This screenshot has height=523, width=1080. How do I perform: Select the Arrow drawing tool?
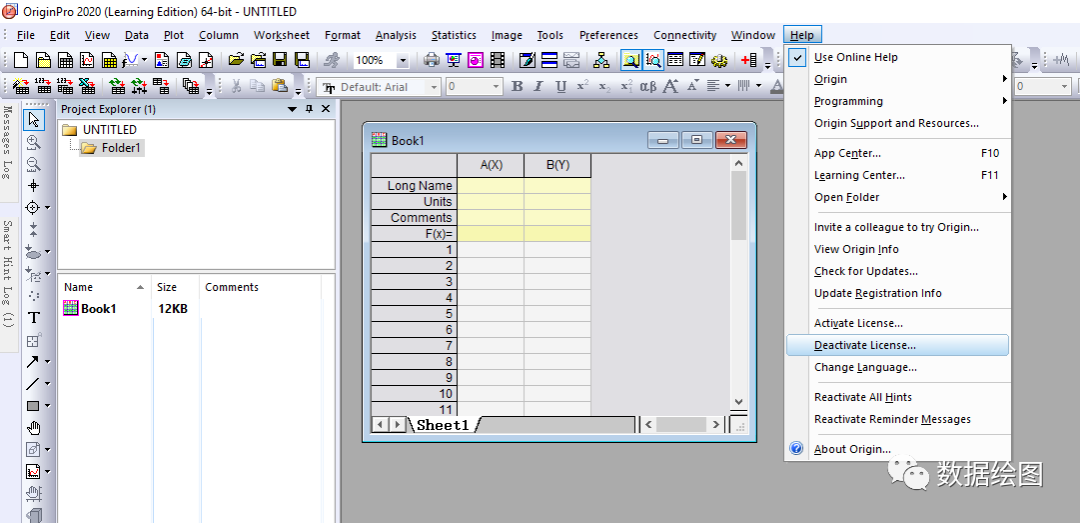[33, 362]
